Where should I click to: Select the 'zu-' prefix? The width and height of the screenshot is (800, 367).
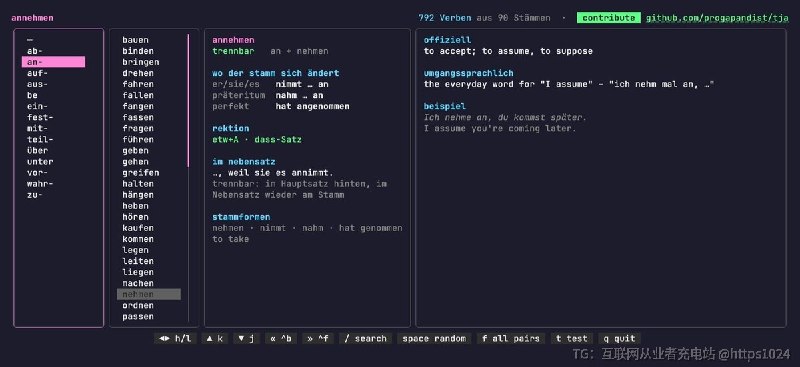(35, 195)
